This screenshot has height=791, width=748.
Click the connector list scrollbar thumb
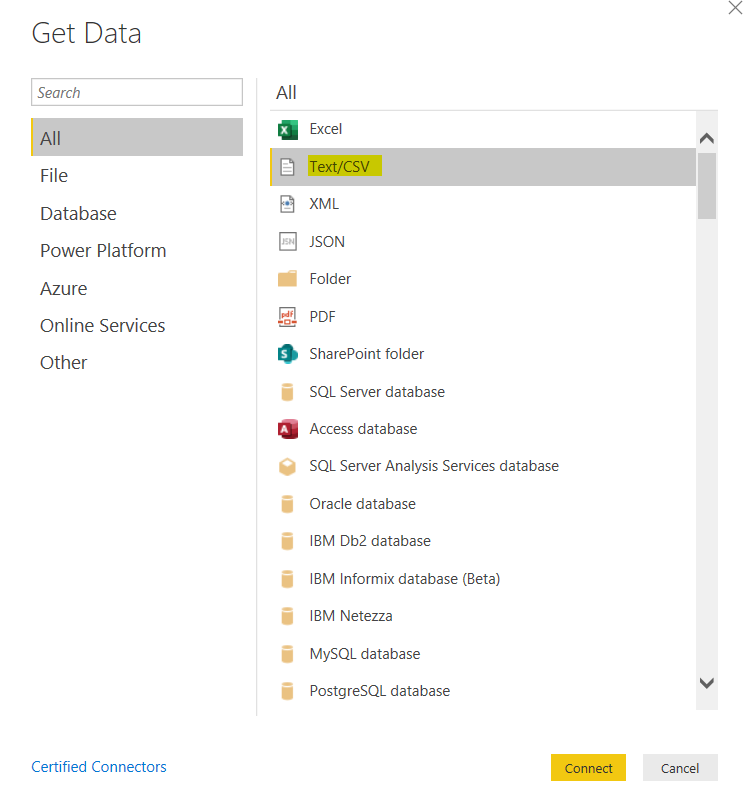coord(707,185)
